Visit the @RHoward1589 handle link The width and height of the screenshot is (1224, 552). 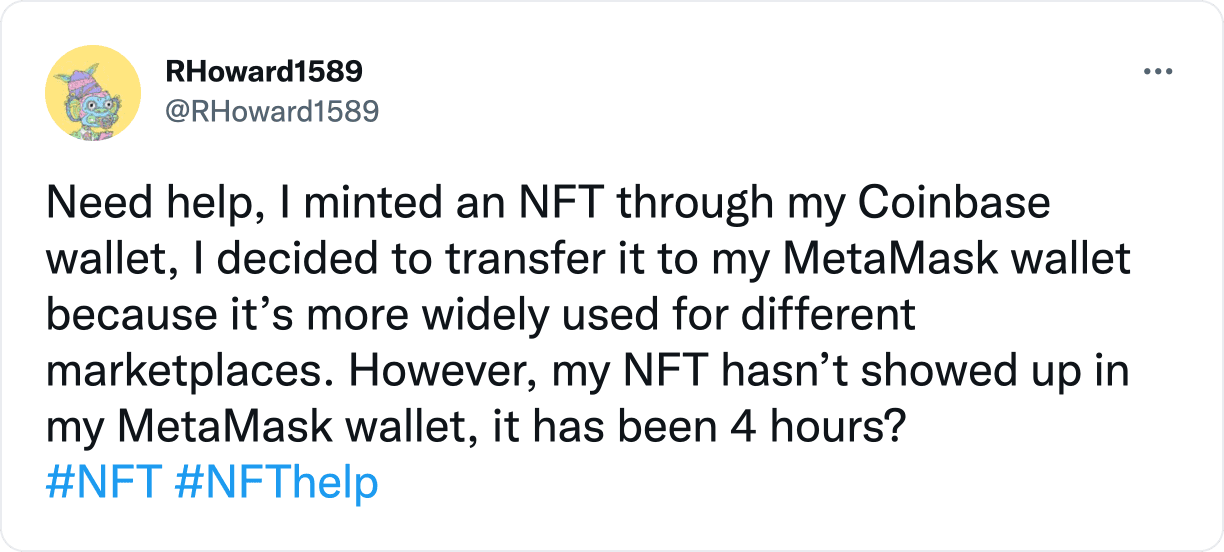pos(270,111)
